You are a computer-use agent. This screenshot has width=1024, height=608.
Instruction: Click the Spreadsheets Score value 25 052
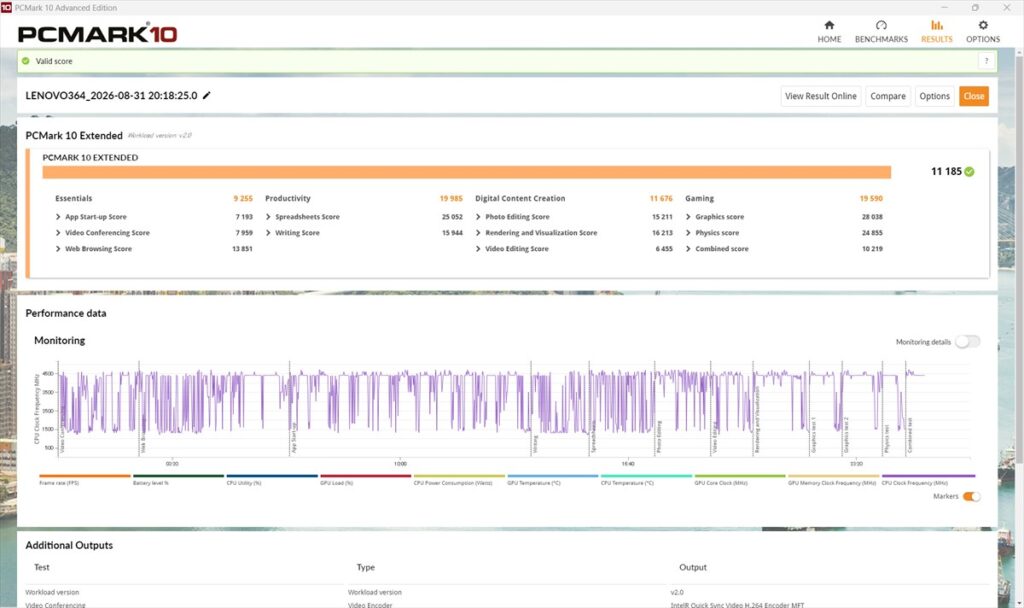[452, 217]
